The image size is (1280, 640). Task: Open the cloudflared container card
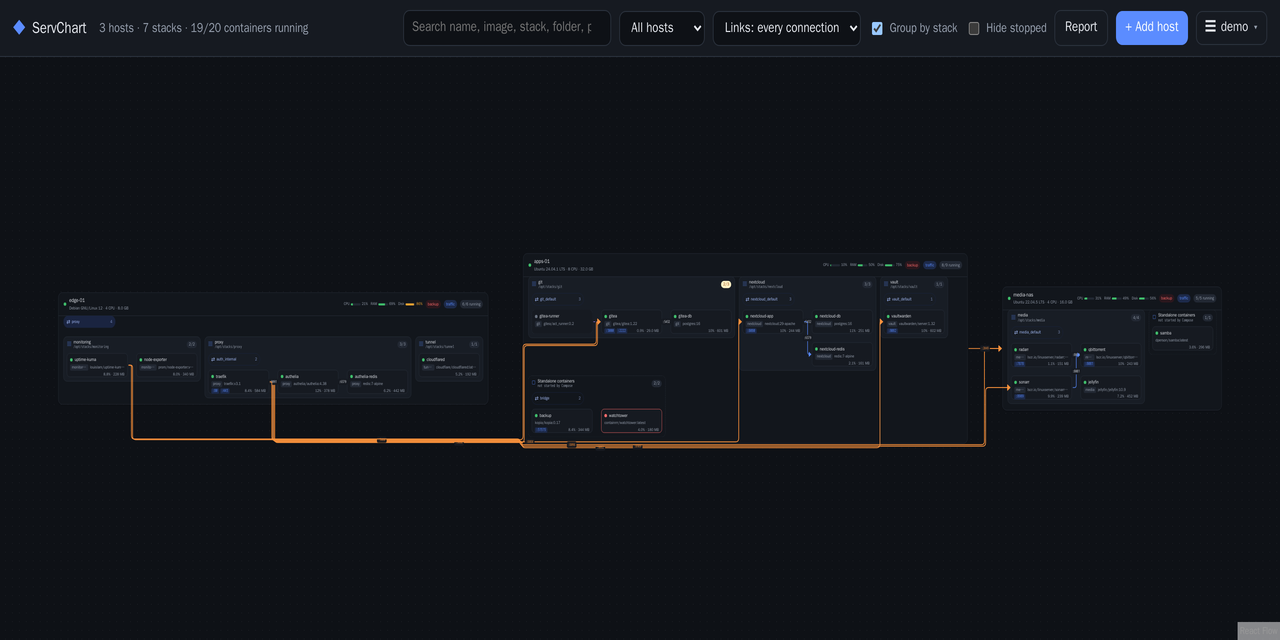449,366
